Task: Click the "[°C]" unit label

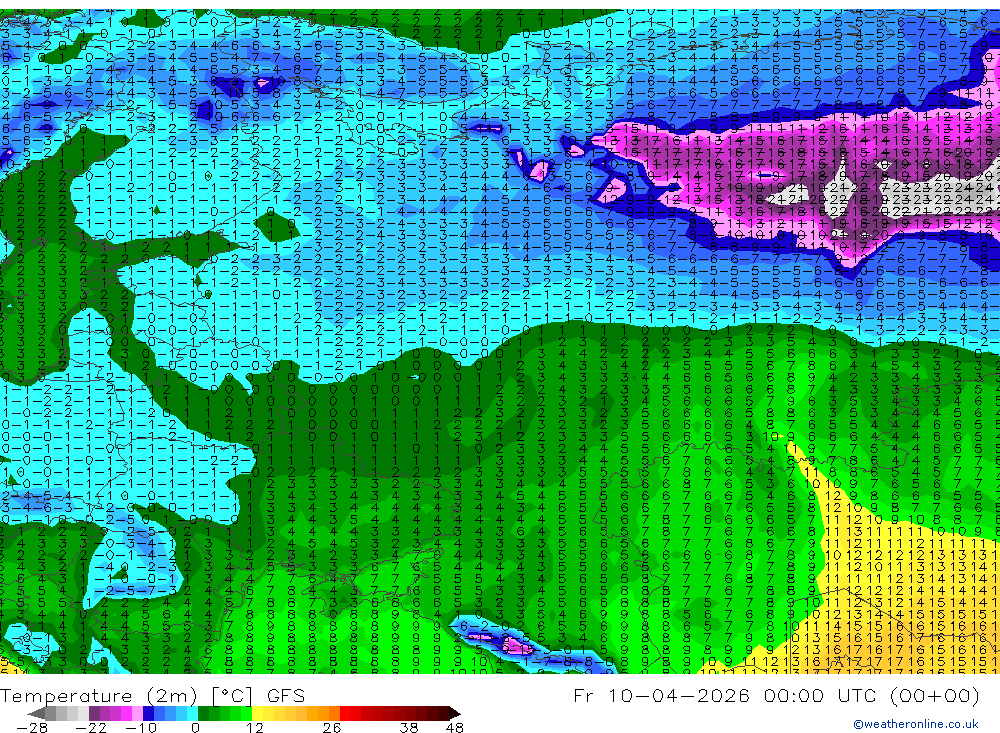Action: point(232,695)
